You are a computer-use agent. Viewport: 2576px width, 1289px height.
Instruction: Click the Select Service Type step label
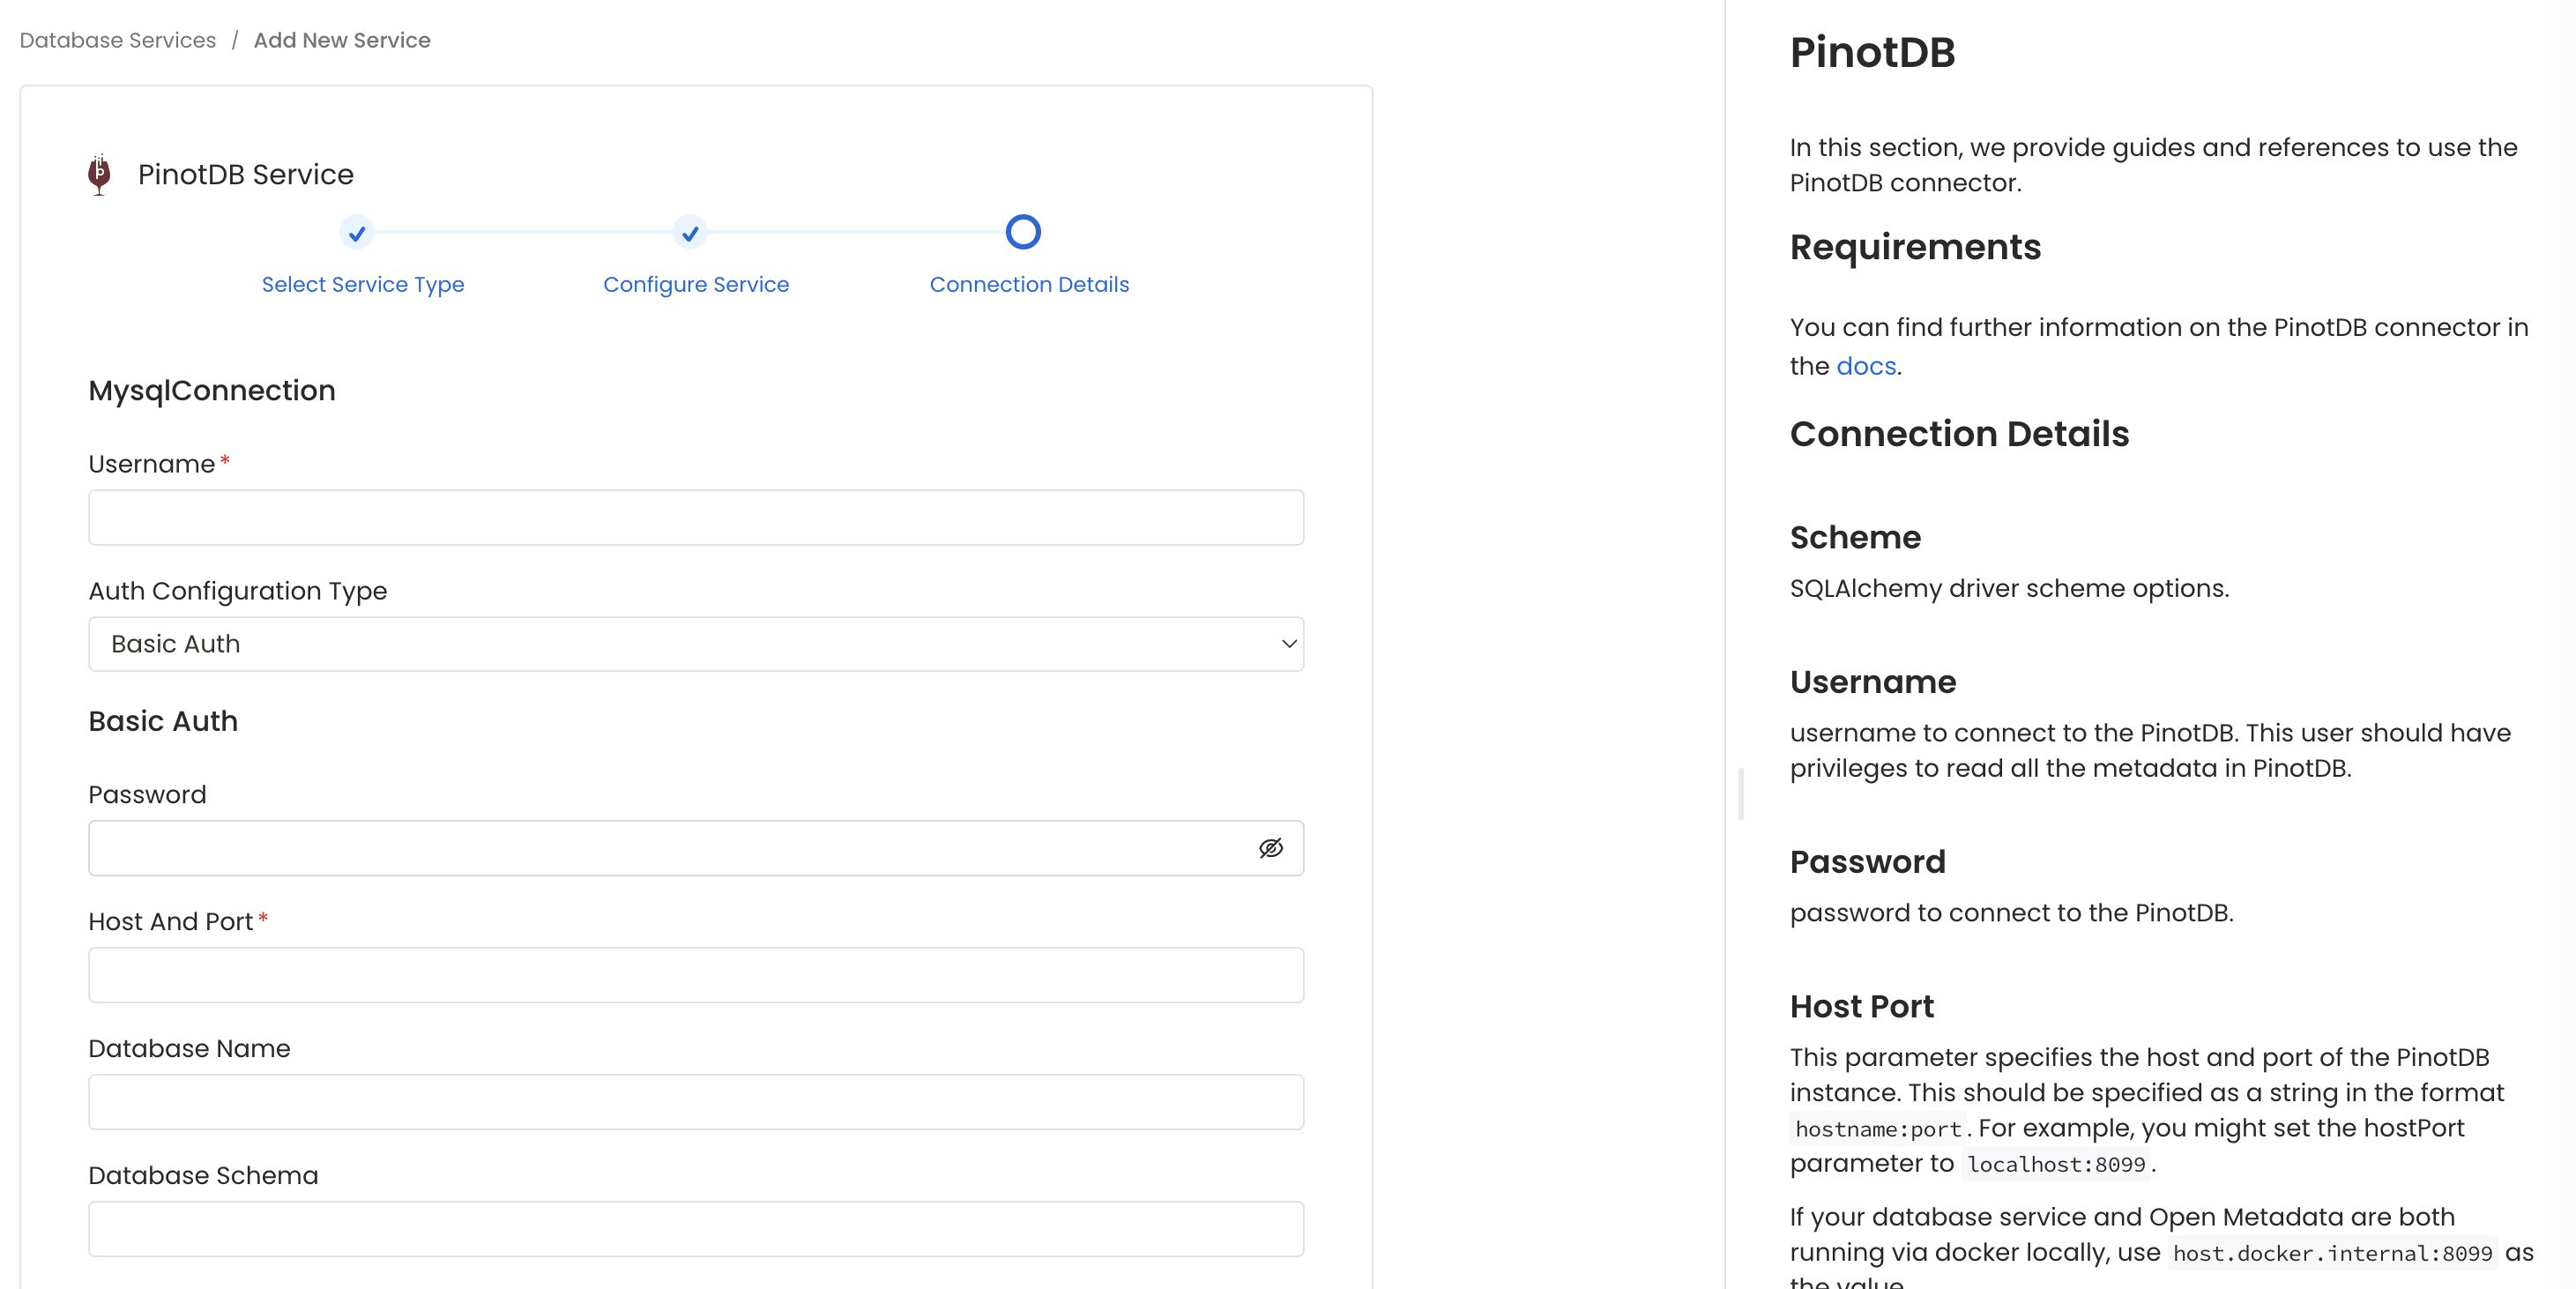[x=362, y=284]
